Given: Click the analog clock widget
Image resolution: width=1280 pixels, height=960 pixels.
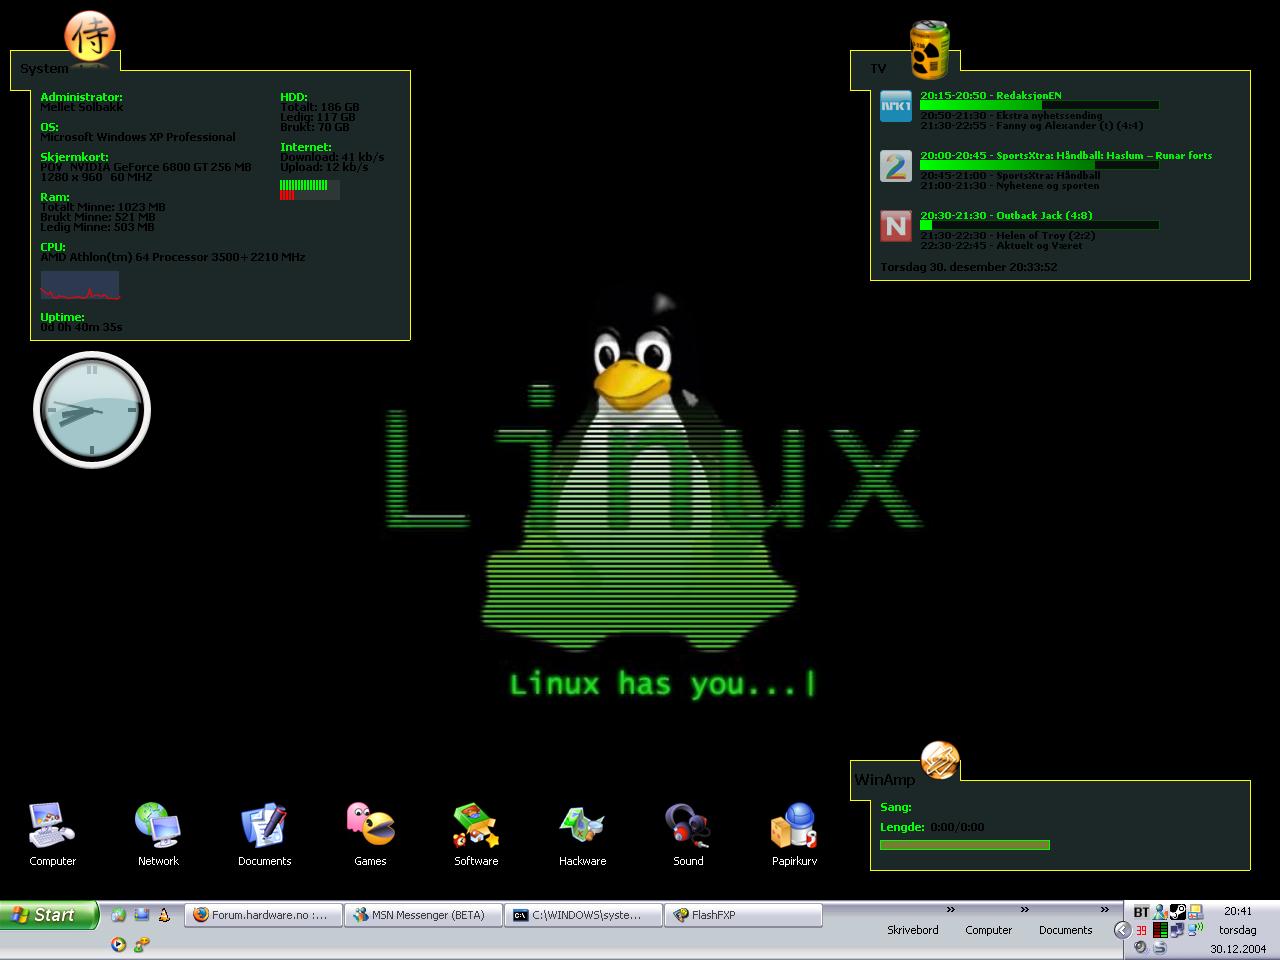Looking at the screenshot, I should click(92, 410).
